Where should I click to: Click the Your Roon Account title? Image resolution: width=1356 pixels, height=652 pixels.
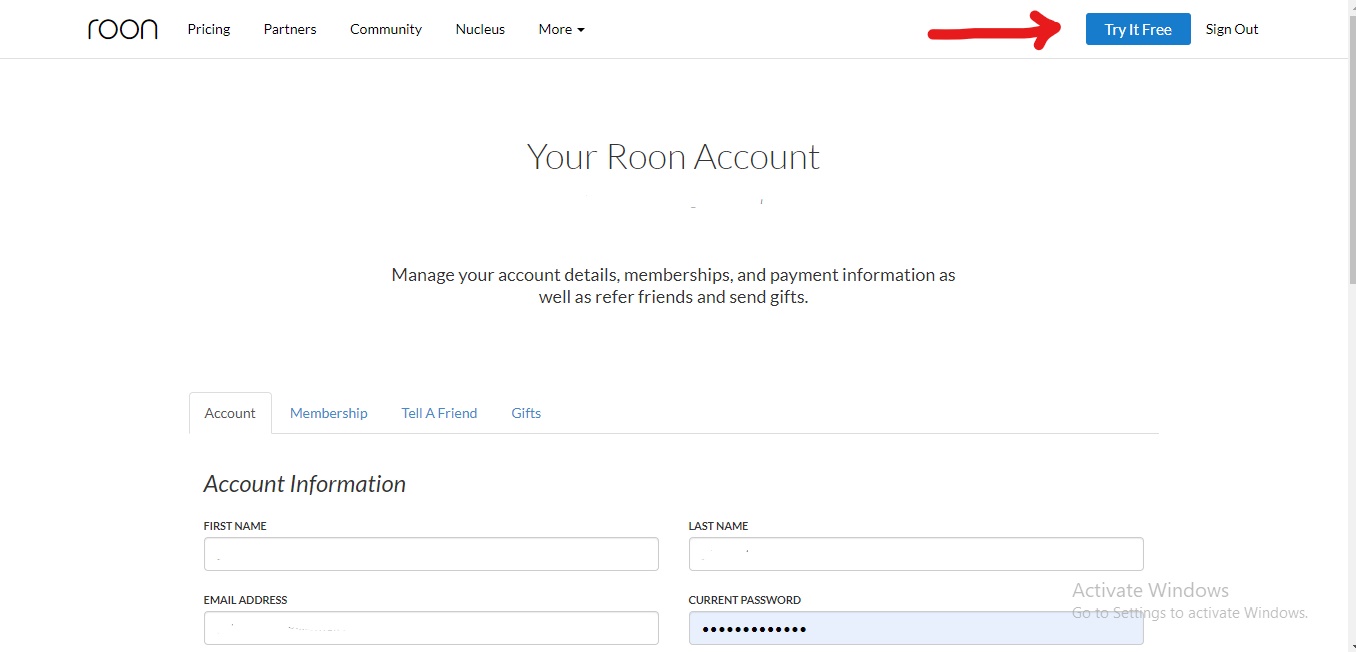point(673,157)
